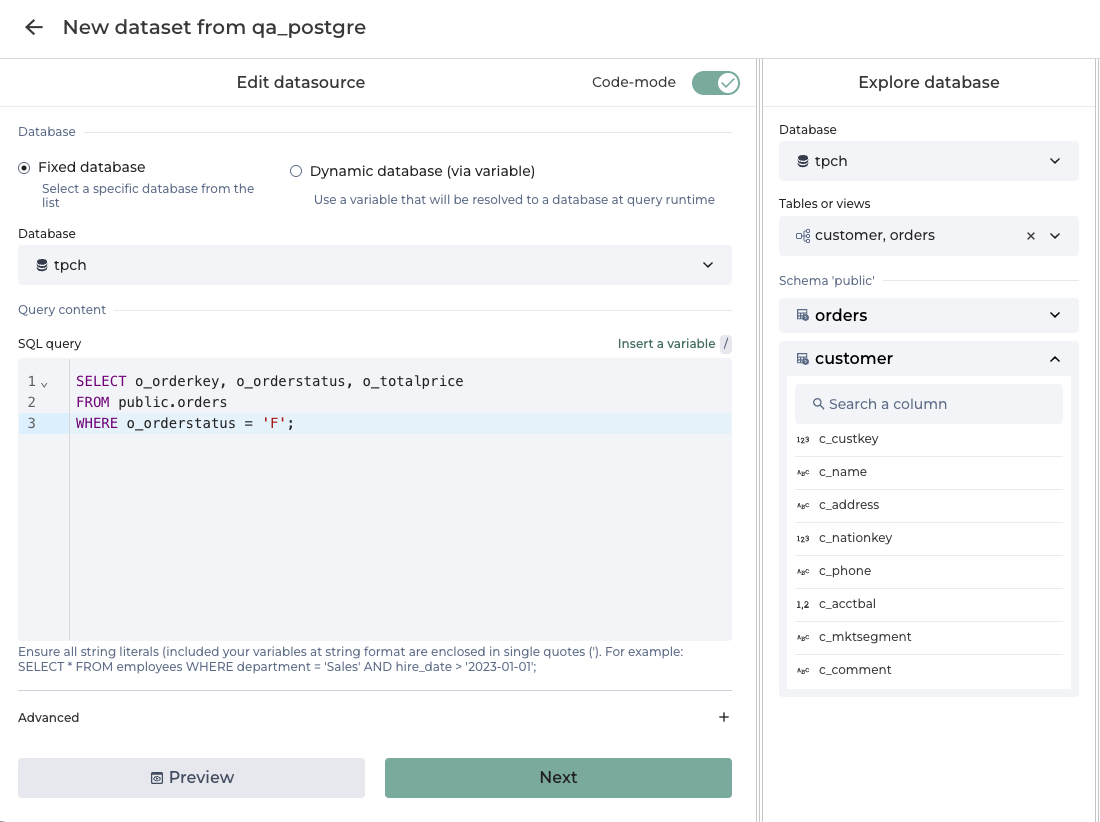Click the table icon next to orders
The width and height of the screenshot is (1100, 822).
pos(802,316)
